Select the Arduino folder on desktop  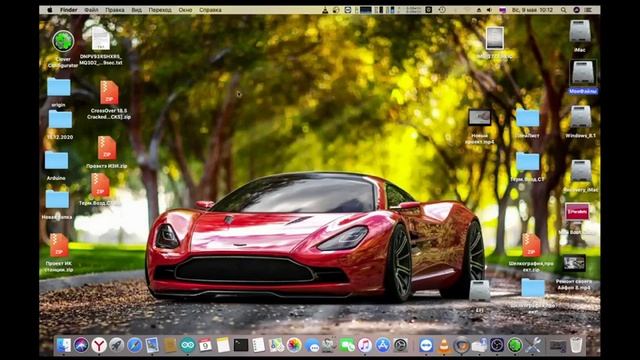tap(56, 160)
